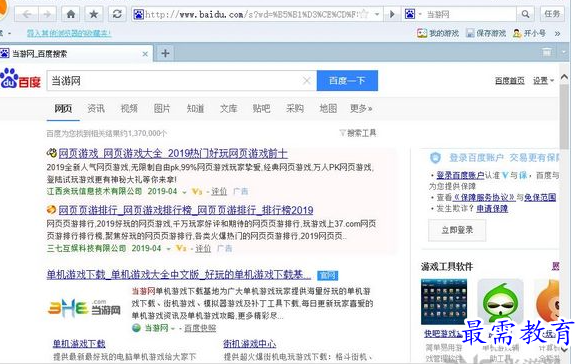
Task: Switch to the 采购 tab
Action: pyautogui.click(x=294, y=109)
